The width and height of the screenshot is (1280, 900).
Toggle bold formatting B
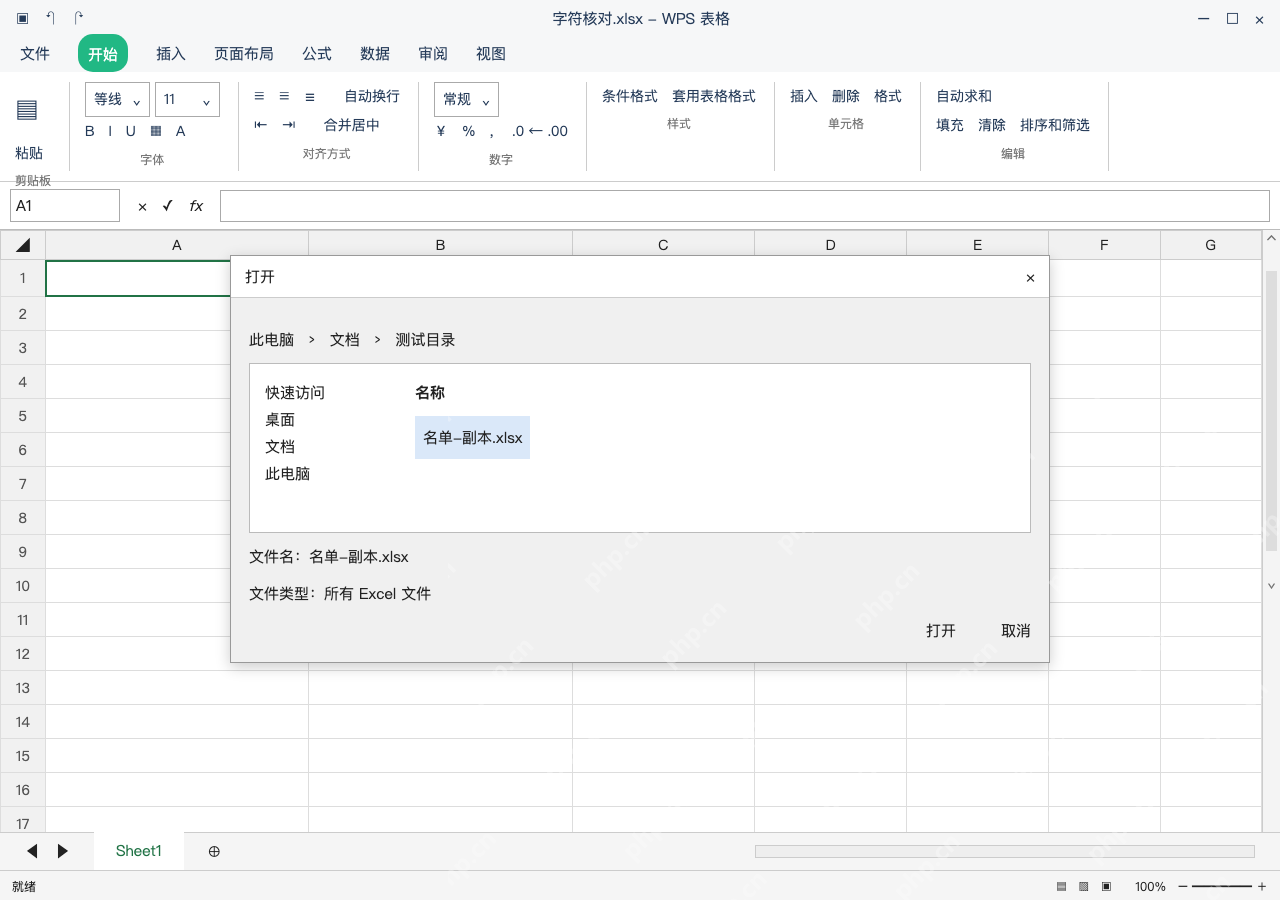point(90,131)
